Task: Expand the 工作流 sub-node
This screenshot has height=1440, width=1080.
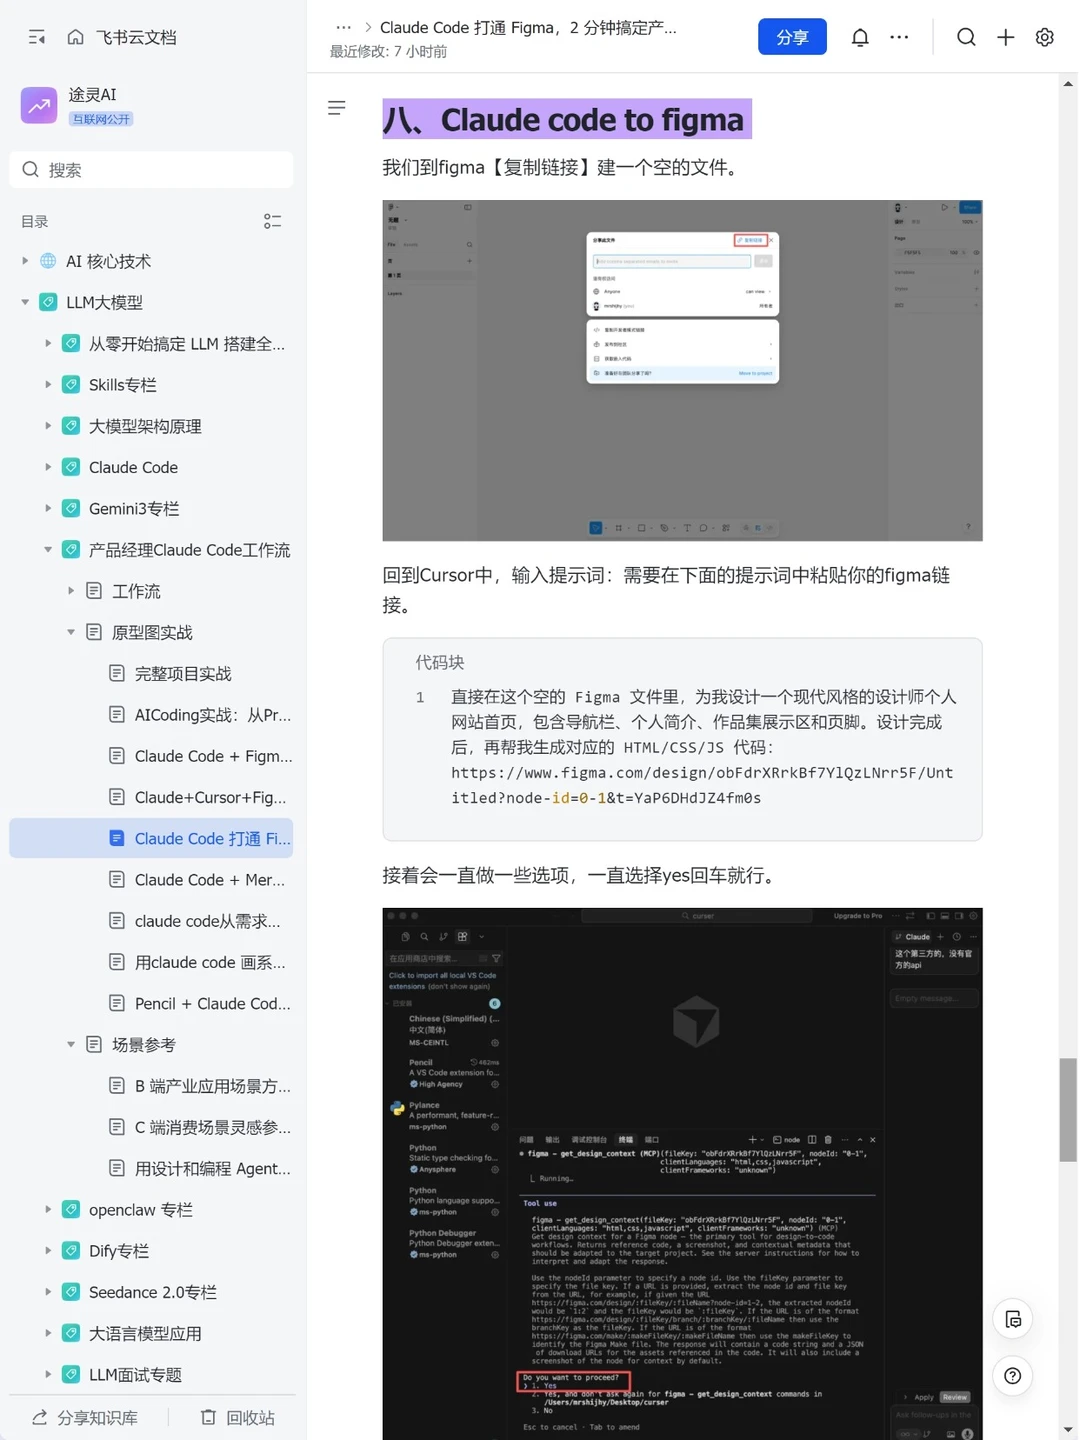Action: point(71,591)
